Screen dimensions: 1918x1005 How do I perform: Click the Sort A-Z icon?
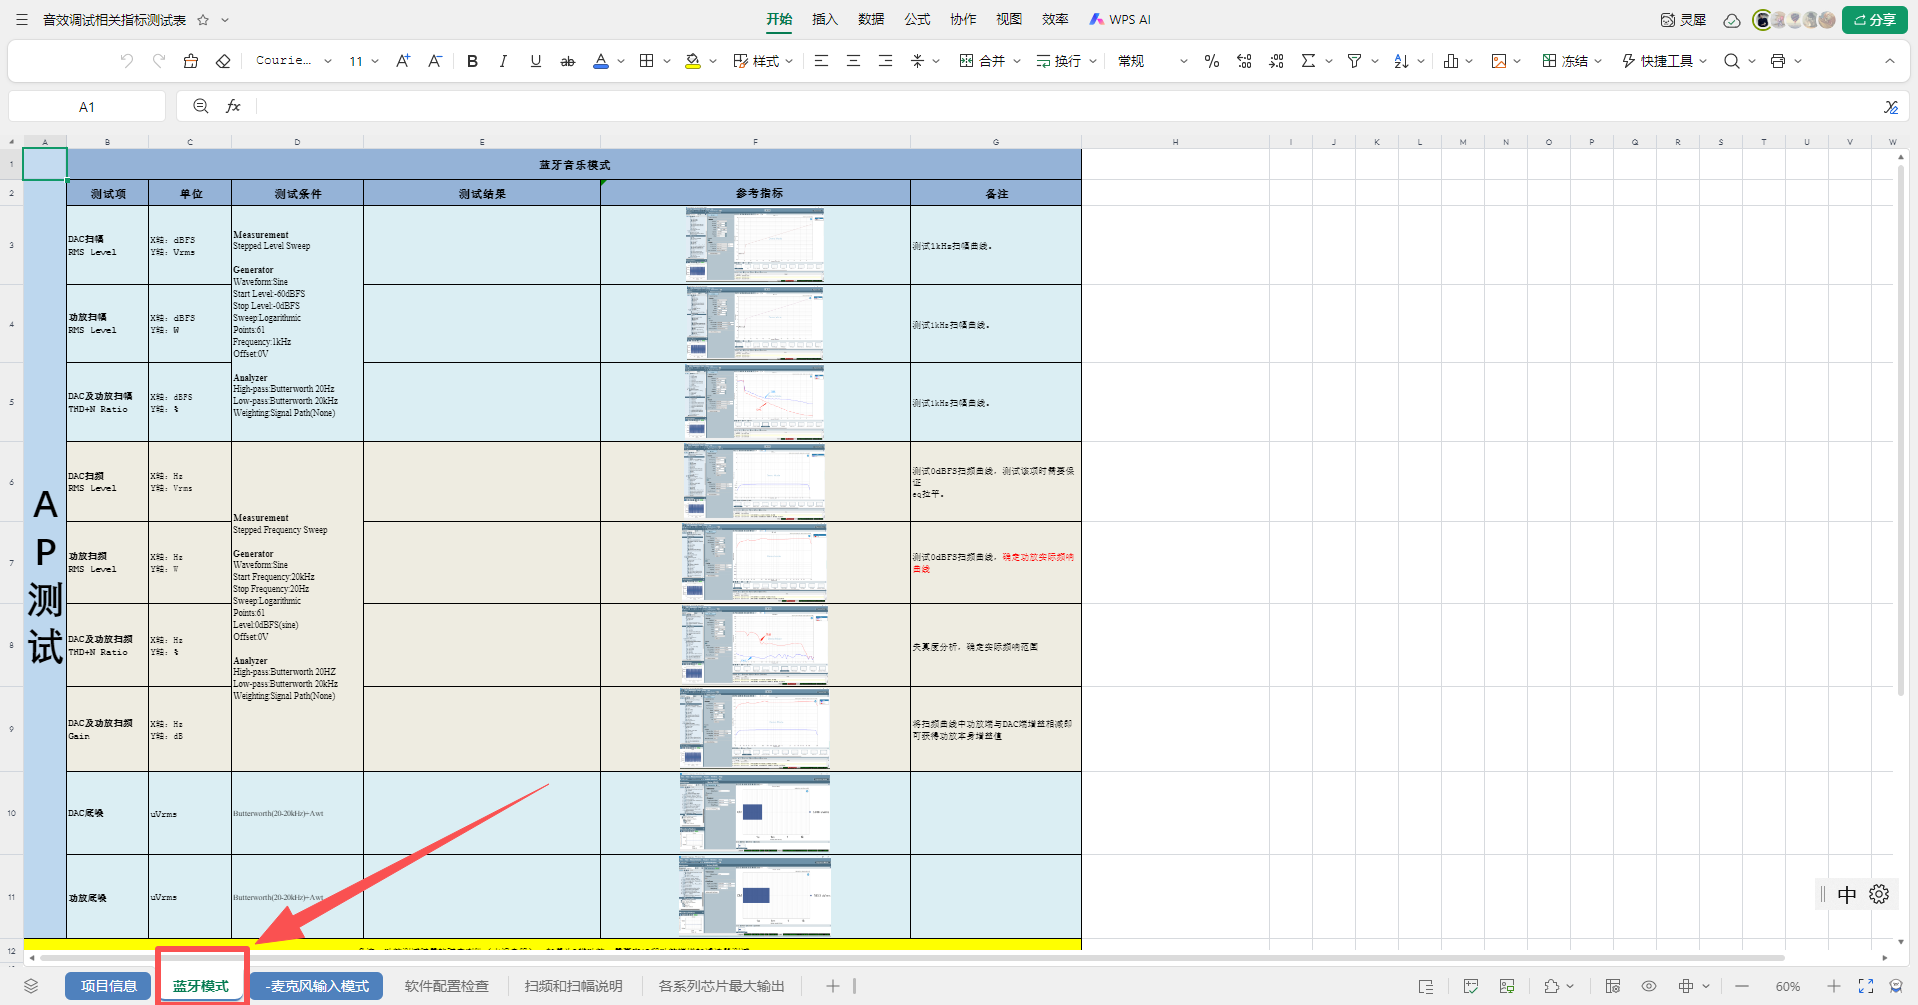[x=1401, y=61]
